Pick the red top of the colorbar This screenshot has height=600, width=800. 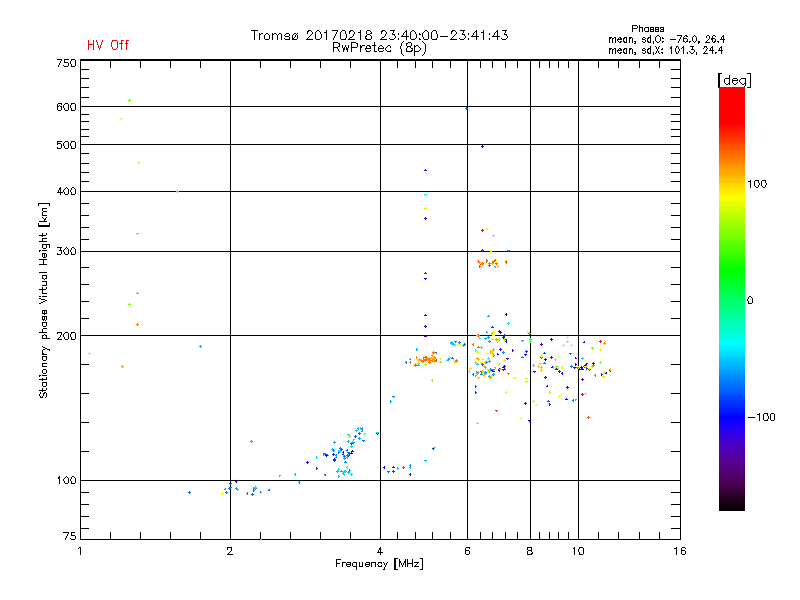click(731, 93)
